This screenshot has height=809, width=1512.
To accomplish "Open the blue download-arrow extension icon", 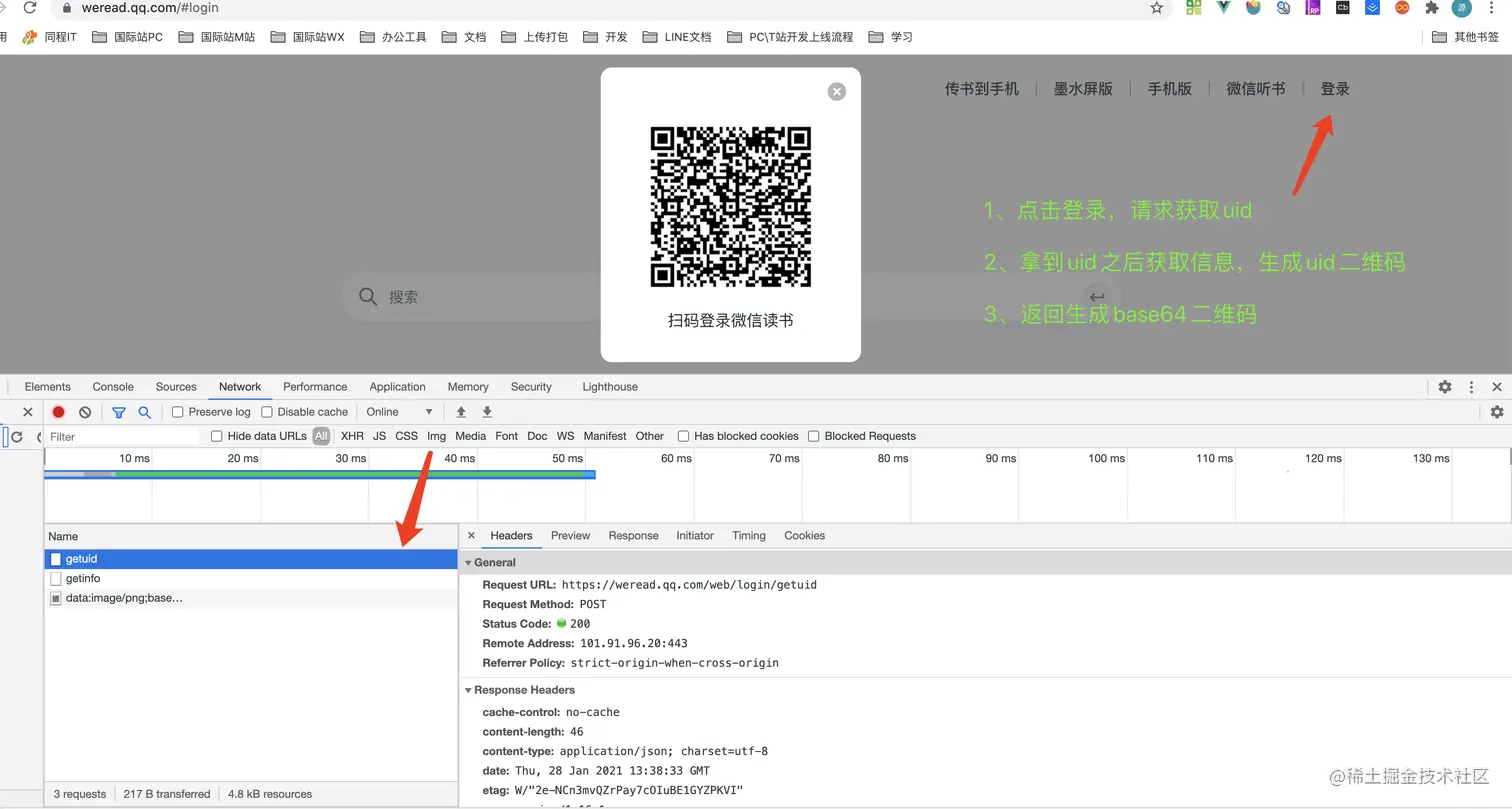I will pos(1373,7).
